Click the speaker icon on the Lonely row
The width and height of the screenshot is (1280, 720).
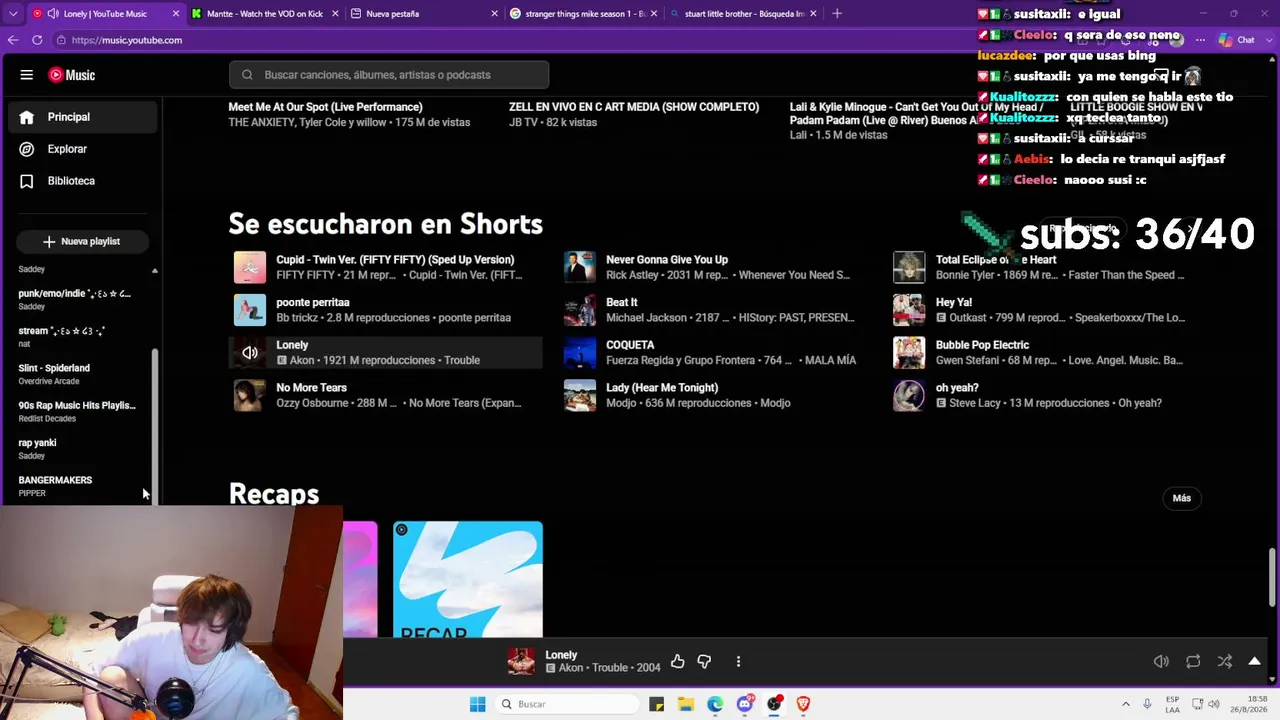tap(250, 352)
